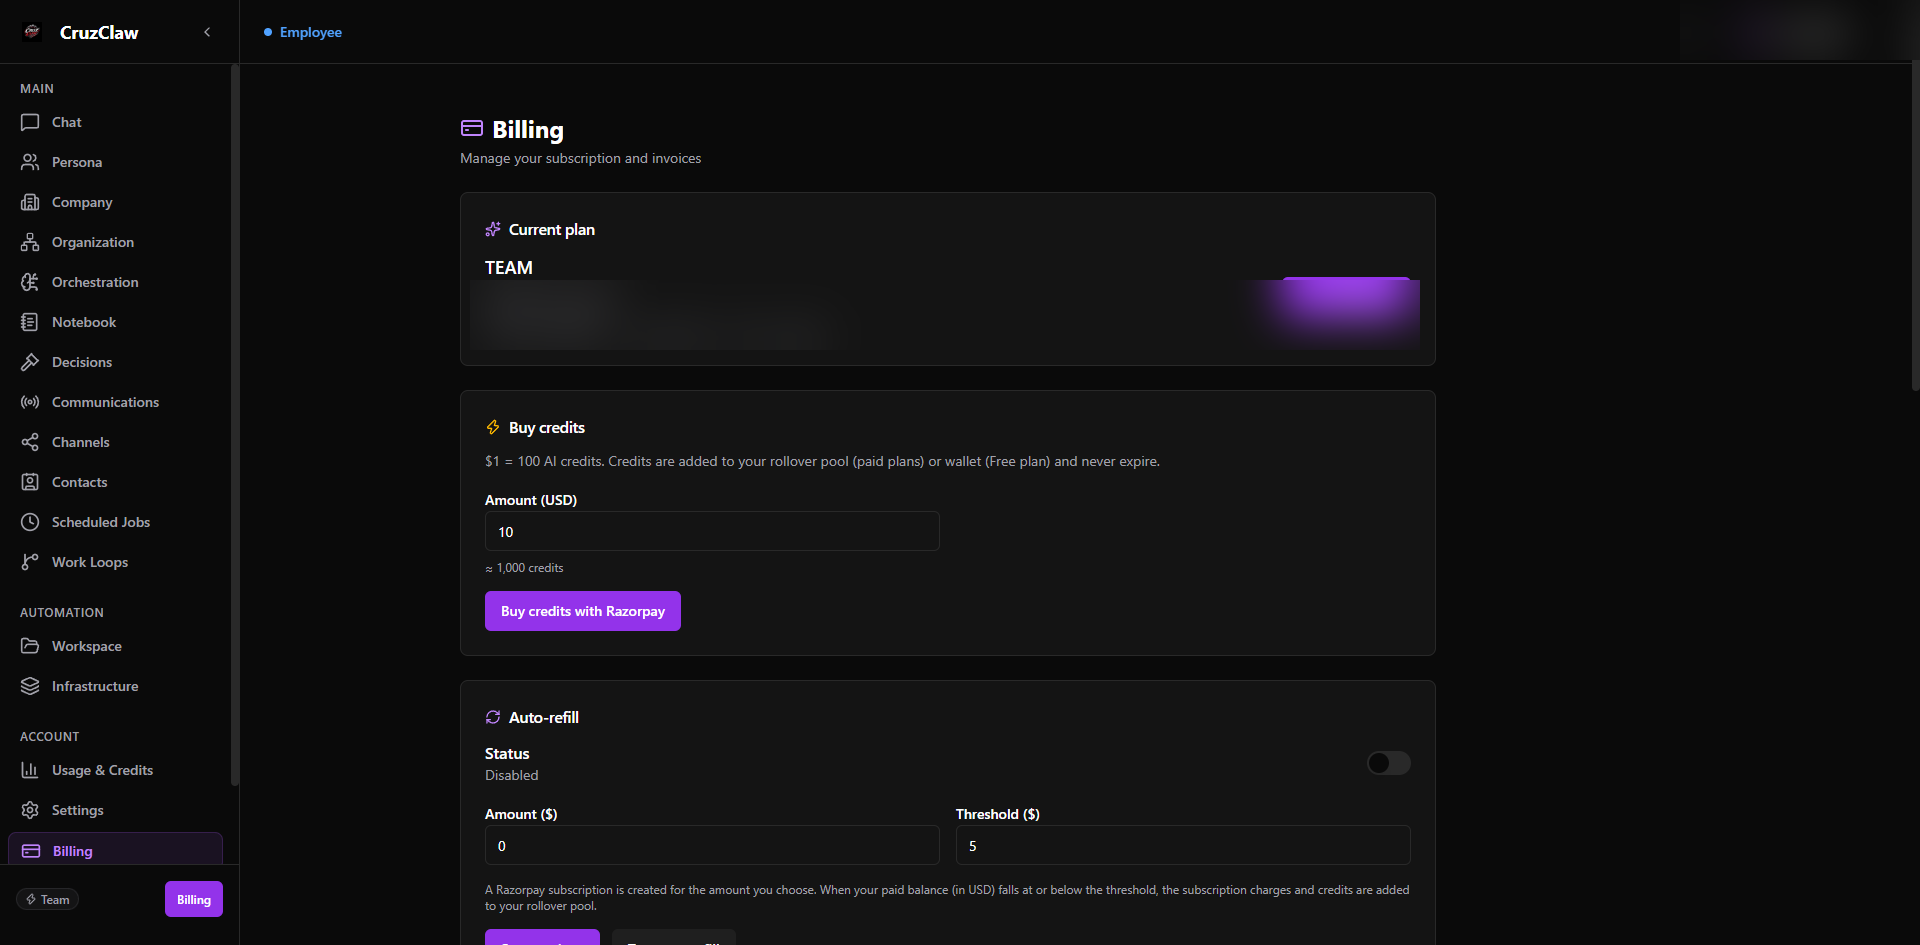The image size is (1920, 945).
Task: Click the Company building icon
Action: 30,202
